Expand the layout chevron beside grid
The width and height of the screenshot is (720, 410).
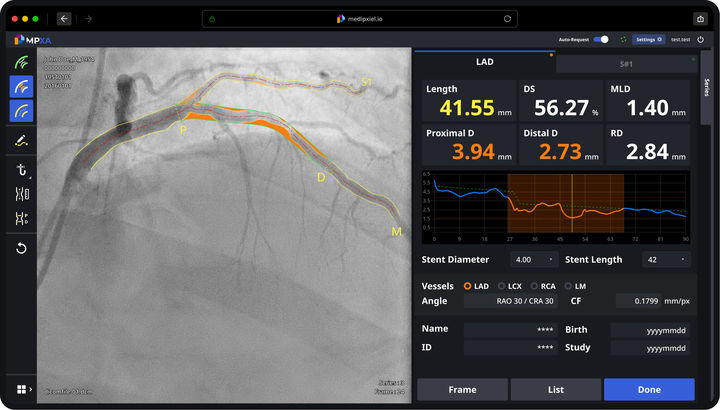31,389
